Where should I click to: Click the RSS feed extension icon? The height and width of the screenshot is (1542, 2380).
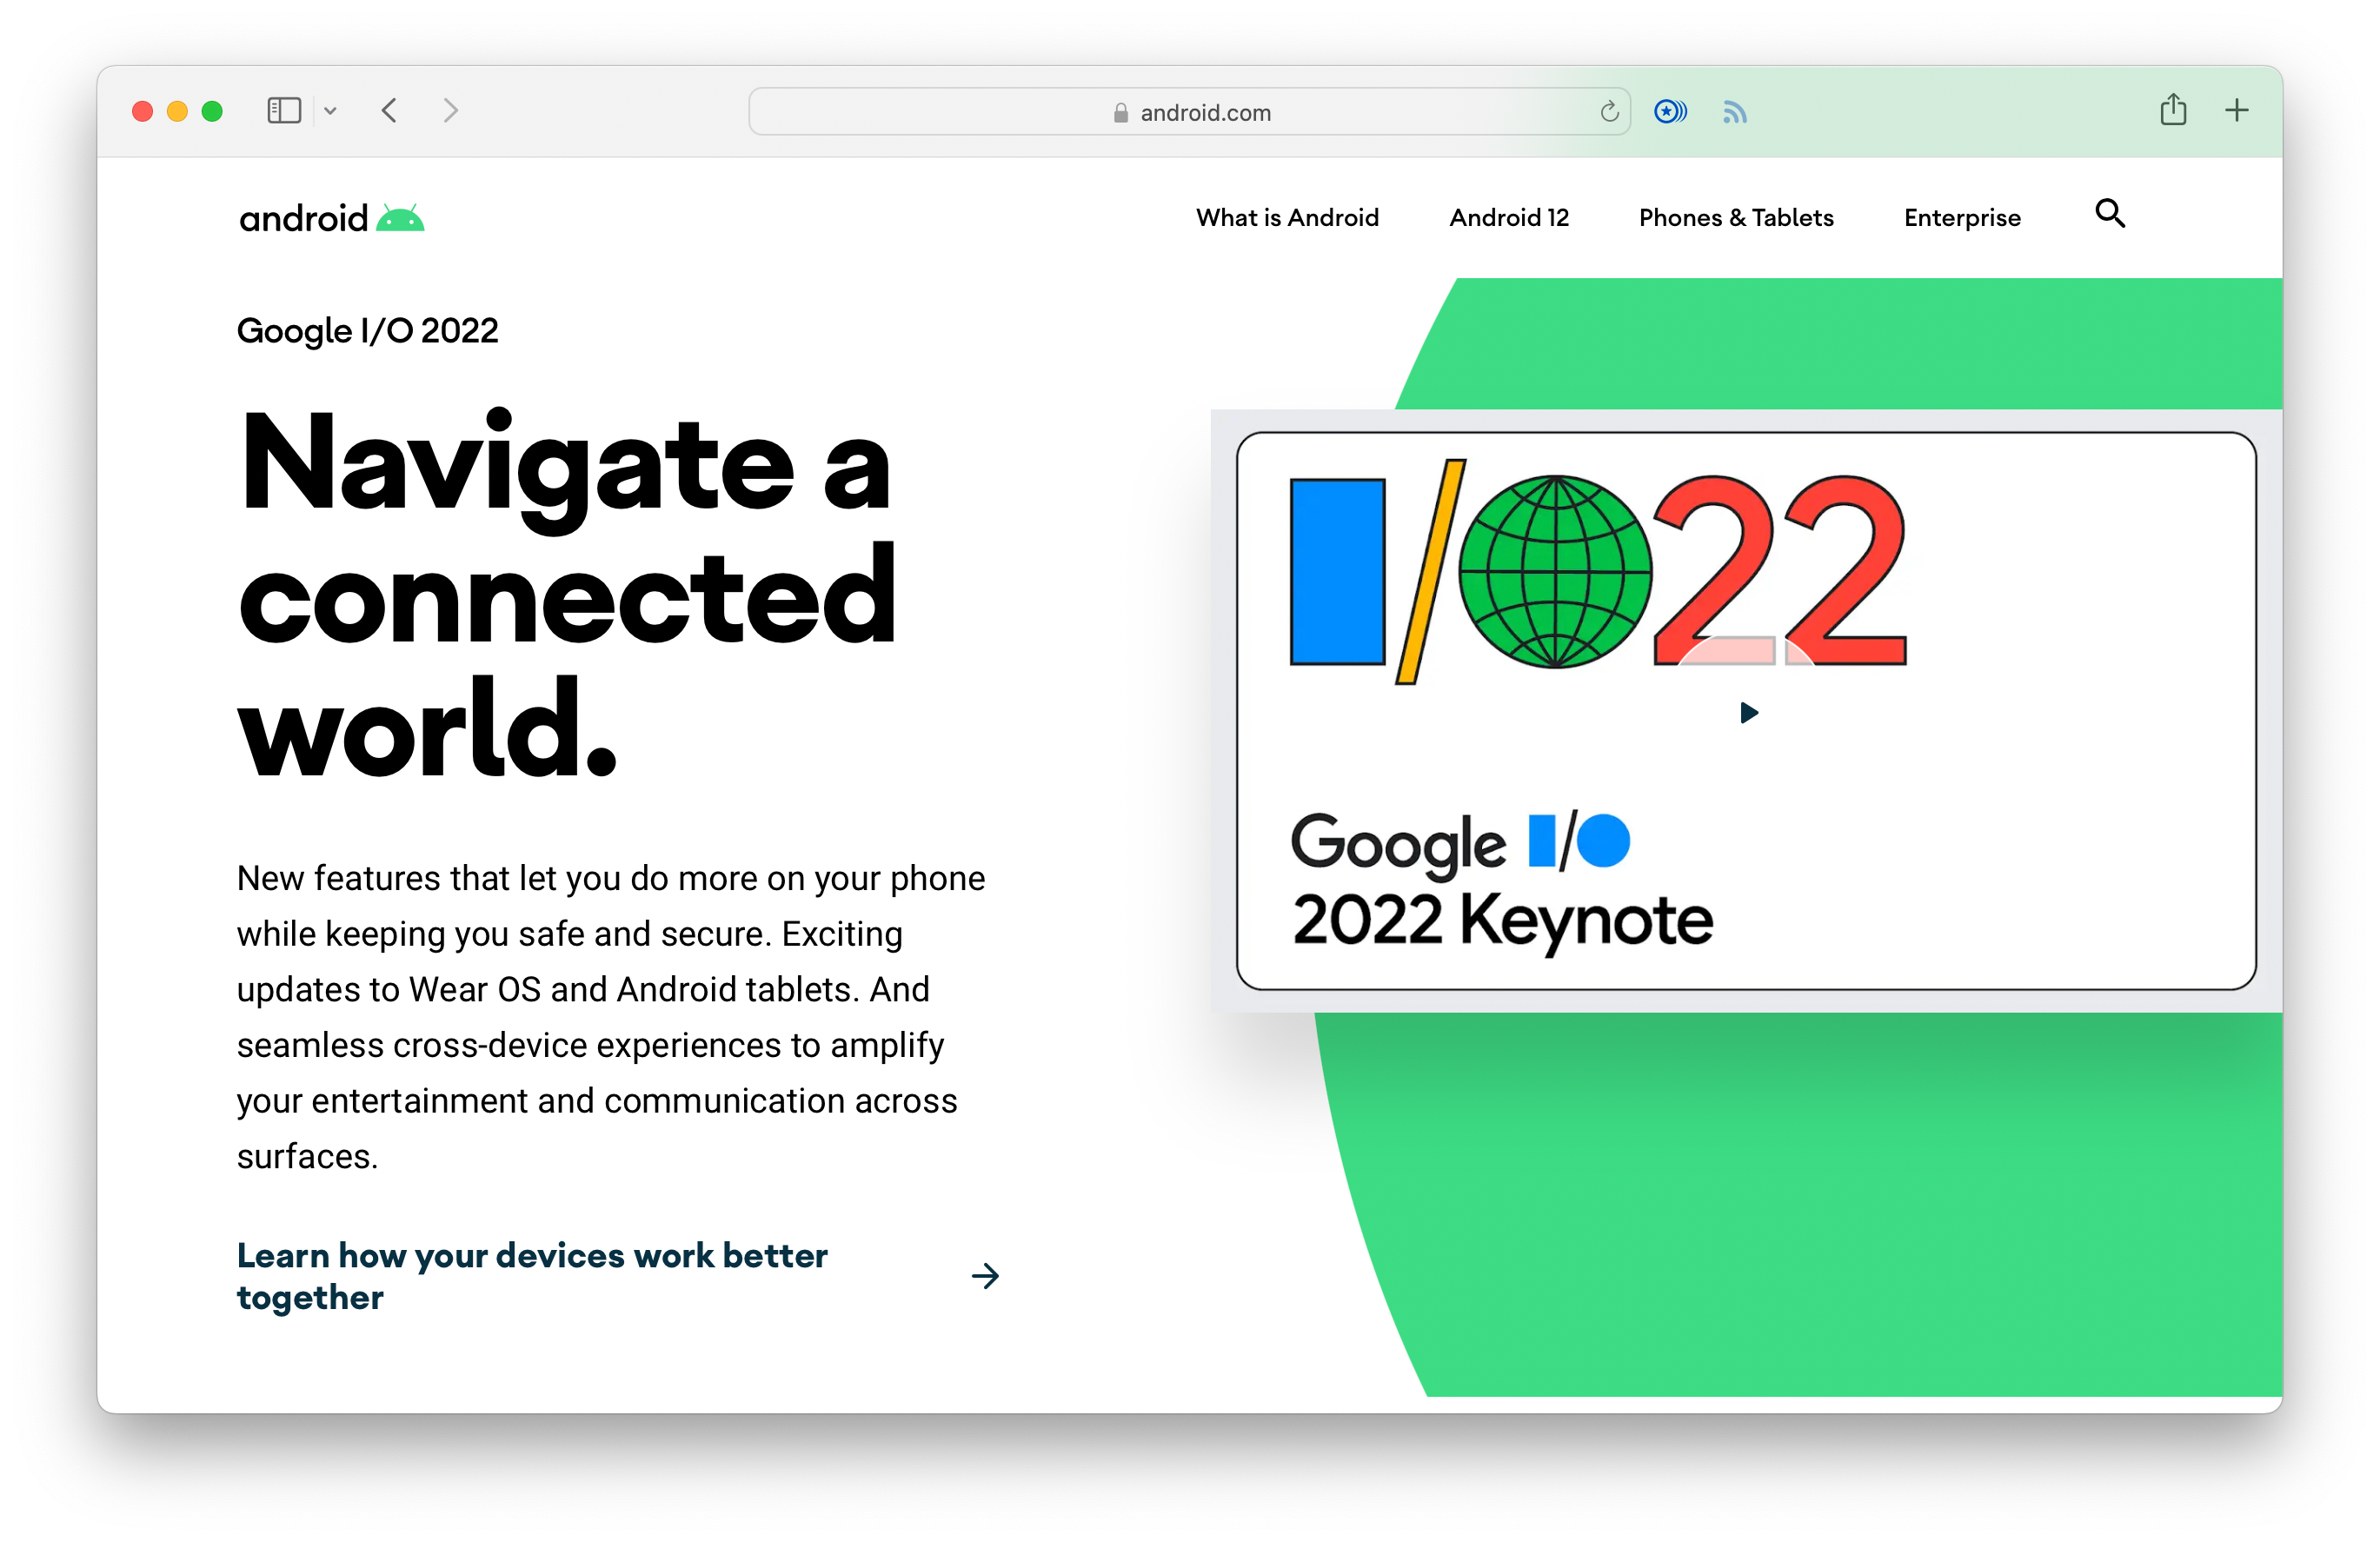[1734, 113]
